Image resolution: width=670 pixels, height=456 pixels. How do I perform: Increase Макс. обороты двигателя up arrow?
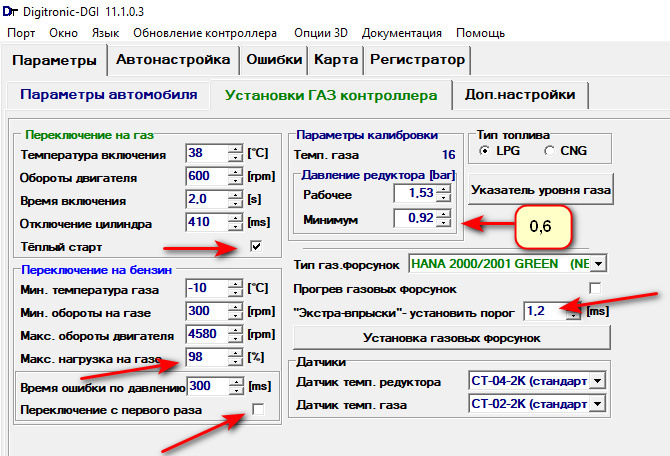pos(235,330)
